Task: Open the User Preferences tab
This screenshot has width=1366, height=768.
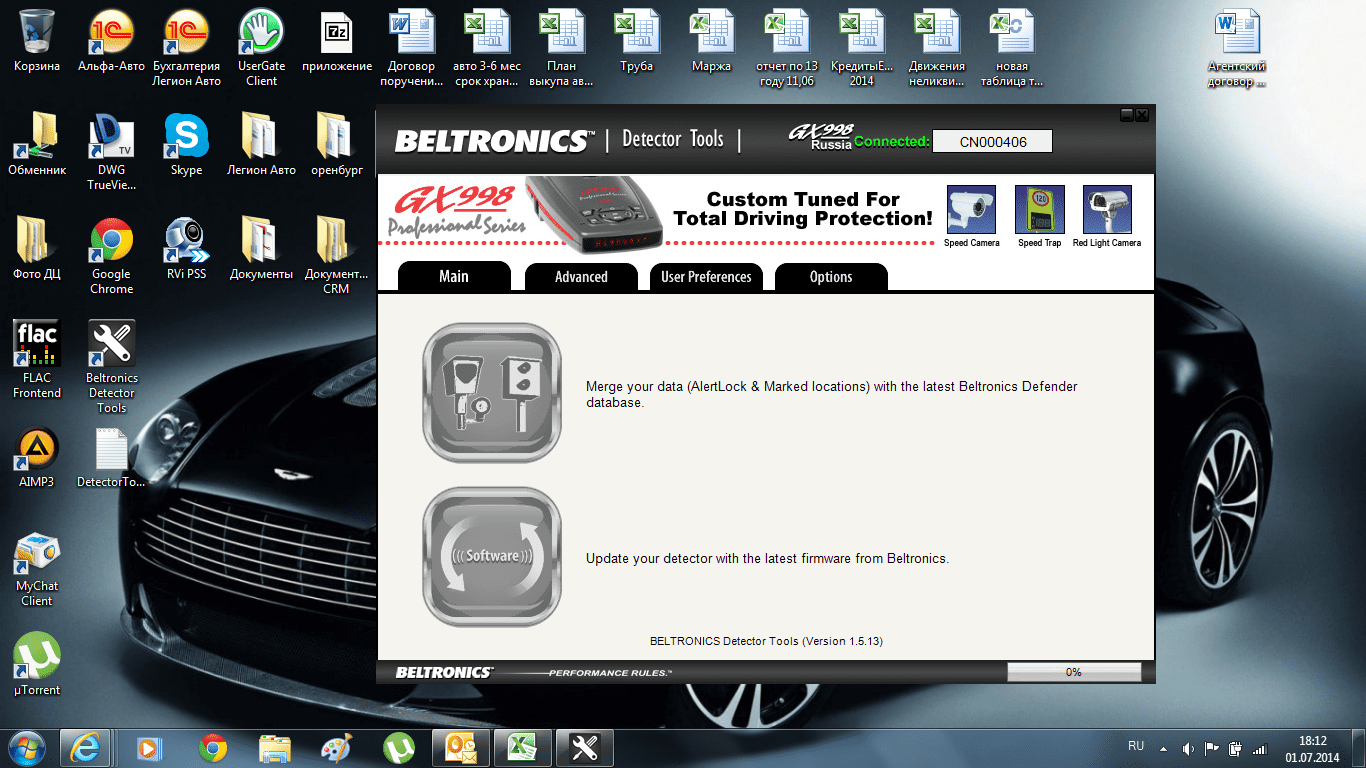Action: 706,277
